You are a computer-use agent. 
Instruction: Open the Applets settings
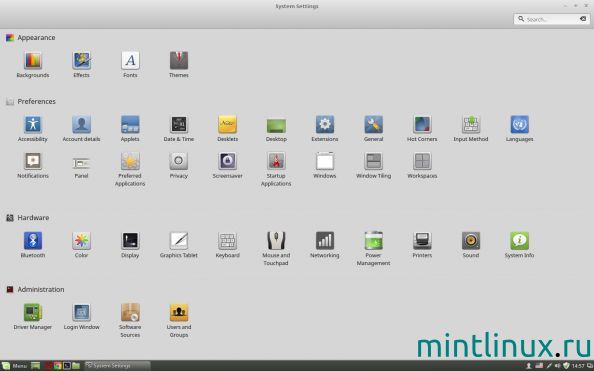click(130, 128)
